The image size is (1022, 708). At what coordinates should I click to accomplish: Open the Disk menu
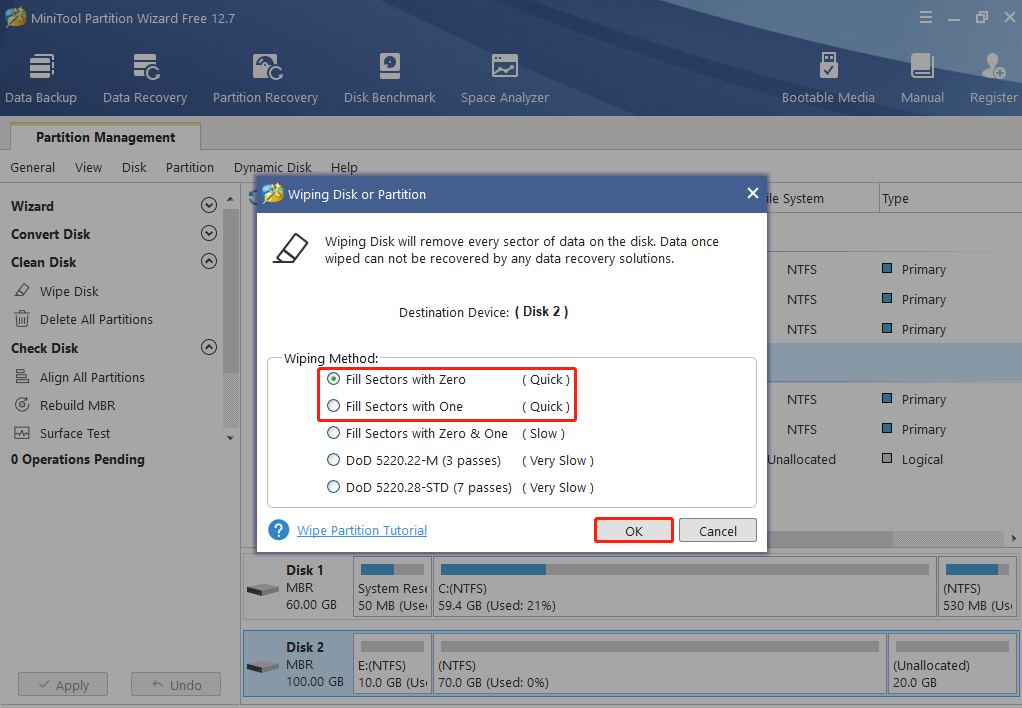134,168
